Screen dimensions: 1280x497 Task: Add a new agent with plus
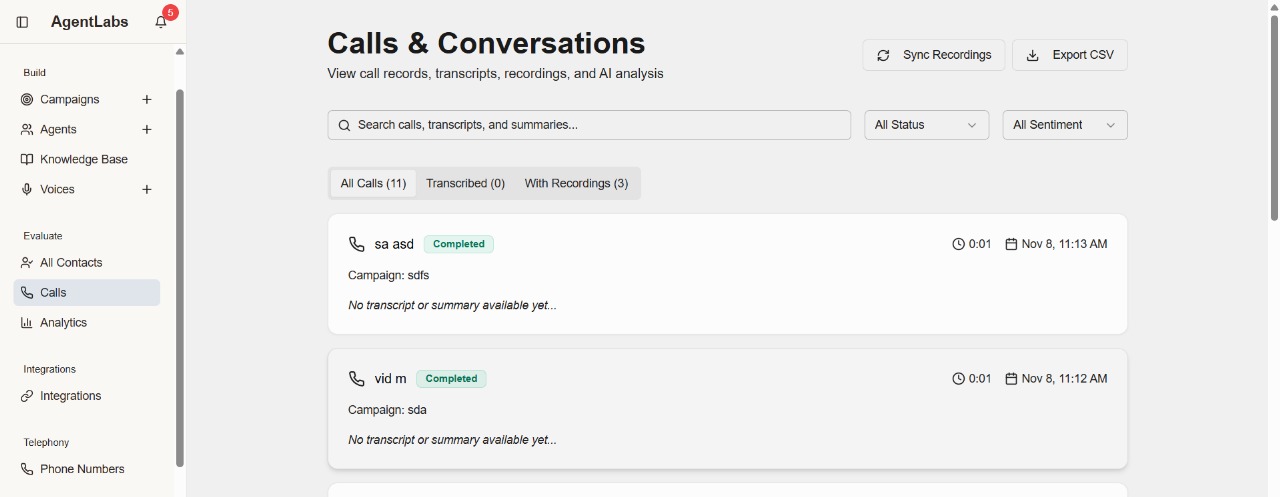pyautogui.click(x=147, y=130)
